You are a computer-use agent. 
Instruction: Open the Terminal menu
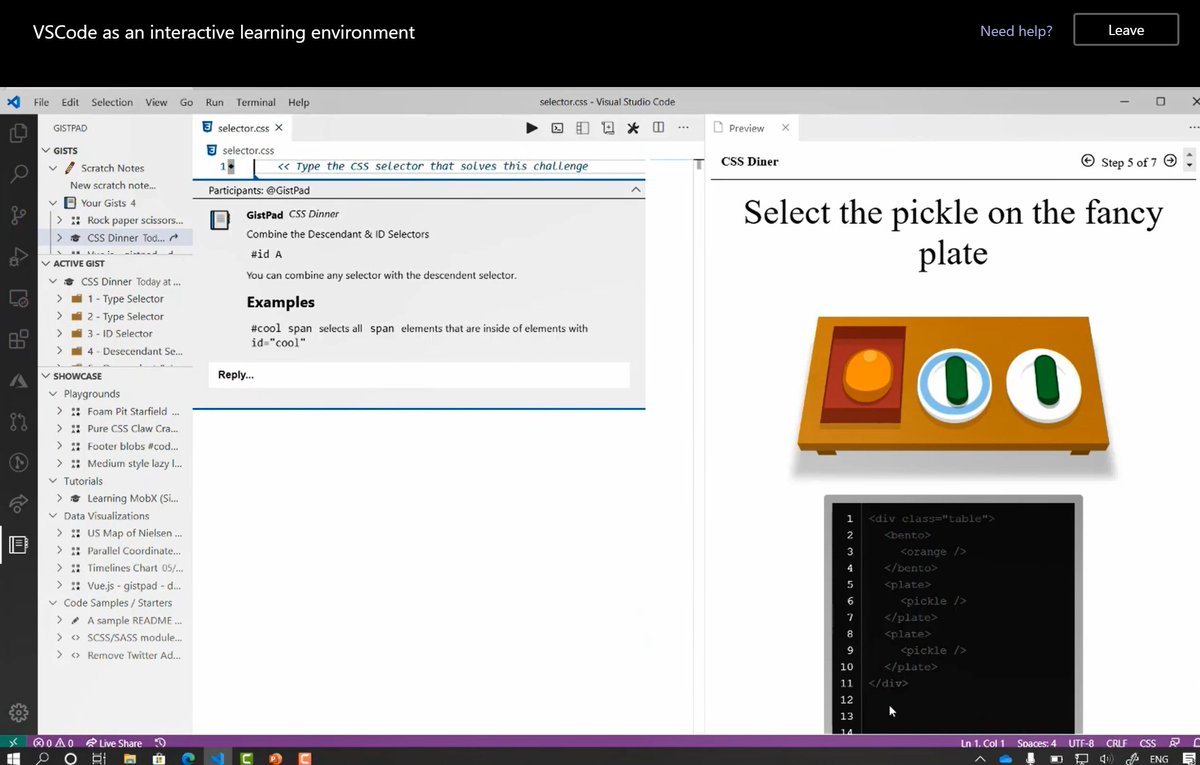[x=255, y=101]
